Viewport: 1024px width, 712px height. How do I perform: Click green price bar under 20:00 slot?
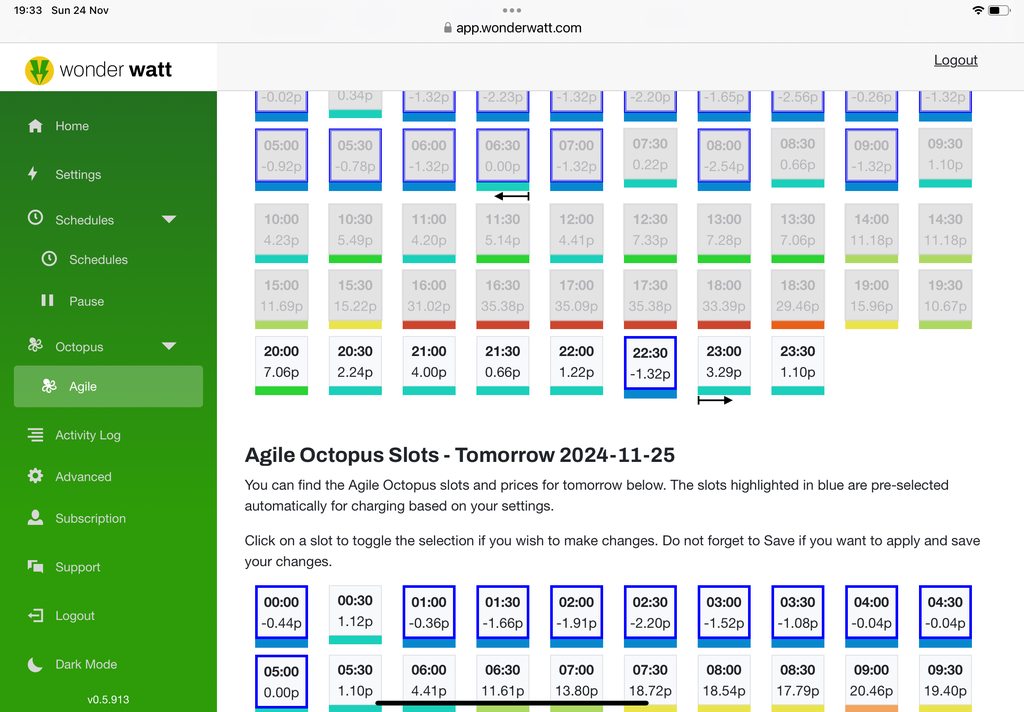[281, 390]
